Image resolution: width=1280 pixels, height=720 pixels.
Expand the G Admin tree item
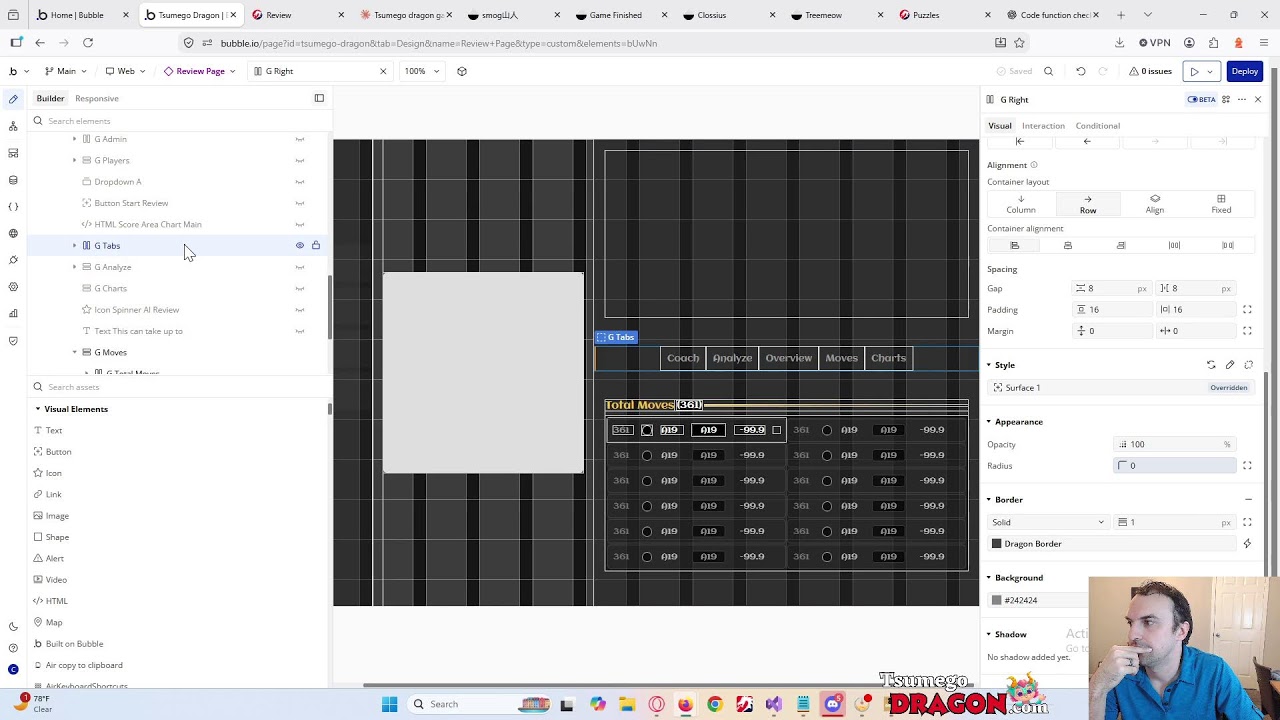tap(74, 139)
